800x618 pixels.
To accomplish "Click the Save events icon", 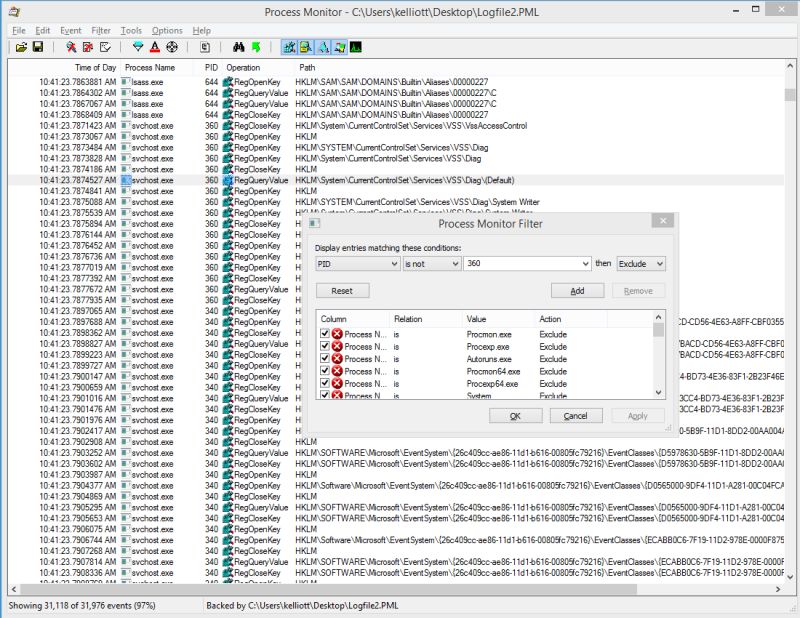I will click(x=40, y=47).
